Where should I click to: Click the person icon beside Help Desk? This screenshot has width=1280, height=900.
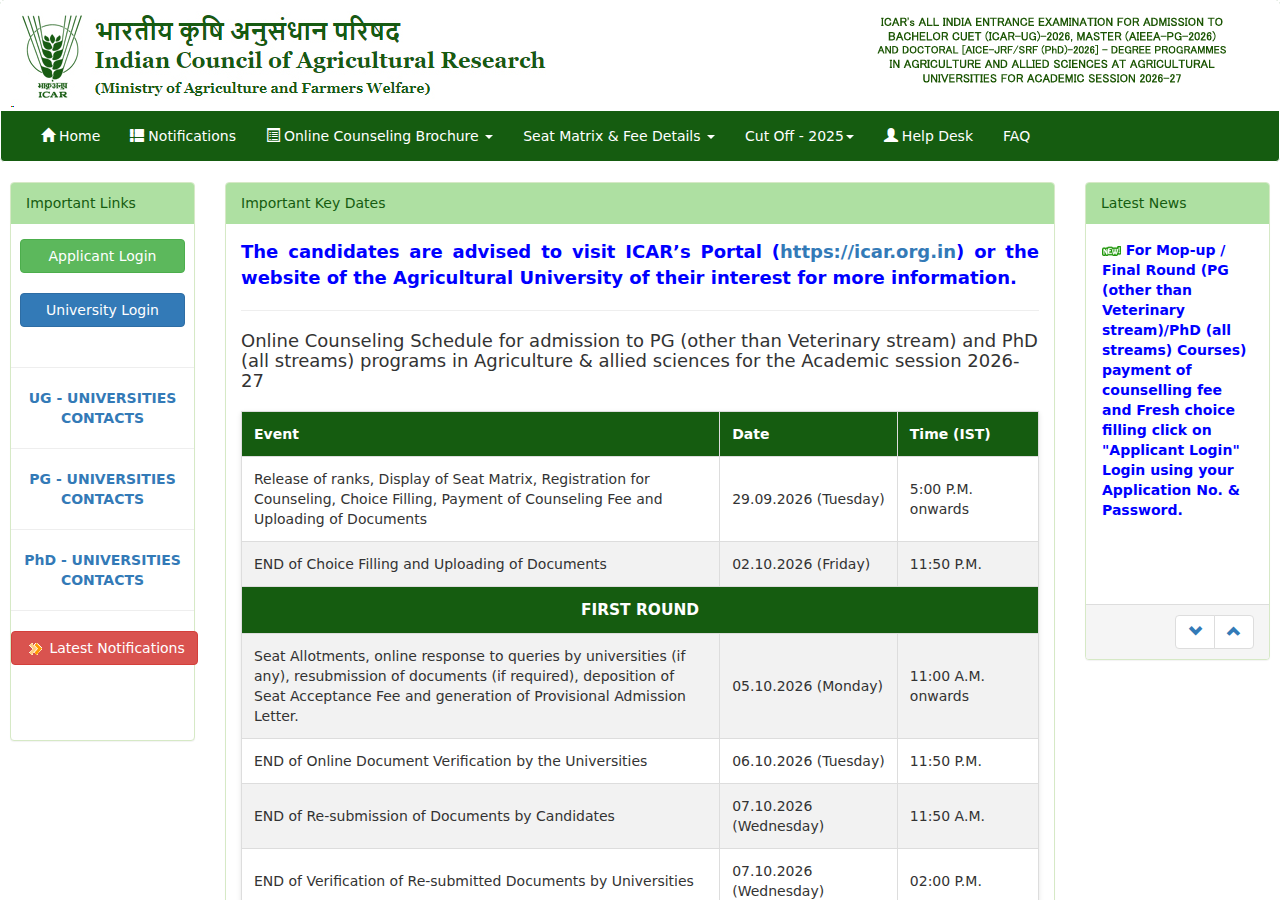891,135
